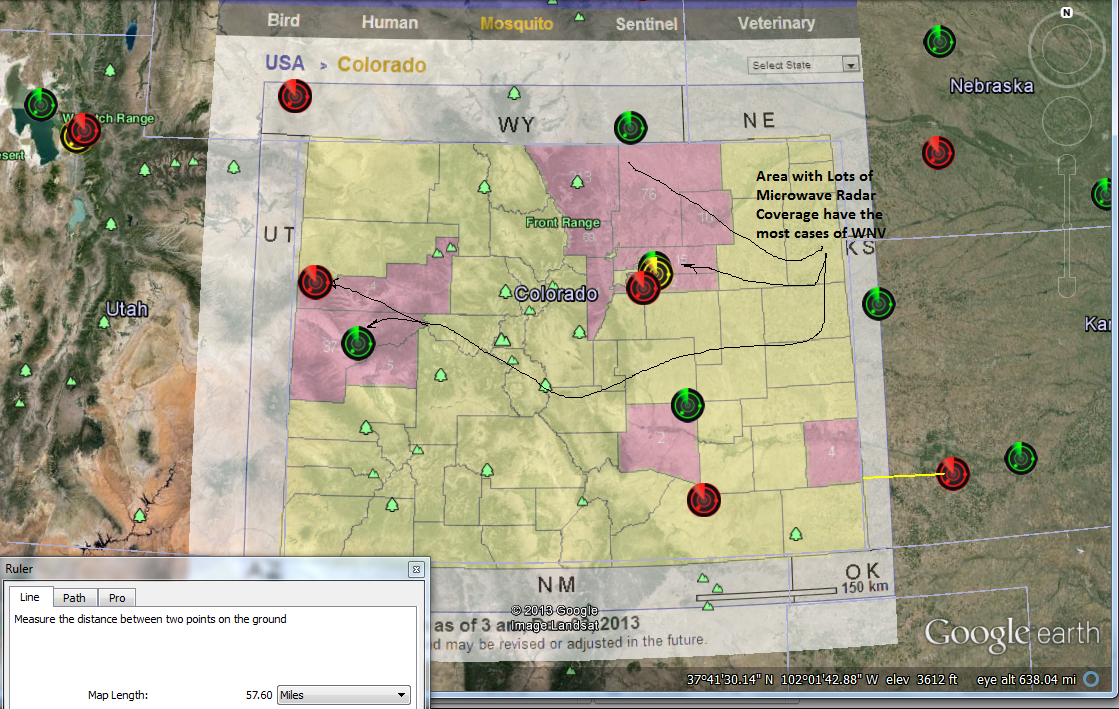This screenshot has height=709, width=1119.
Task: Click the Look joystick ring under the N
Action: 1066,49
